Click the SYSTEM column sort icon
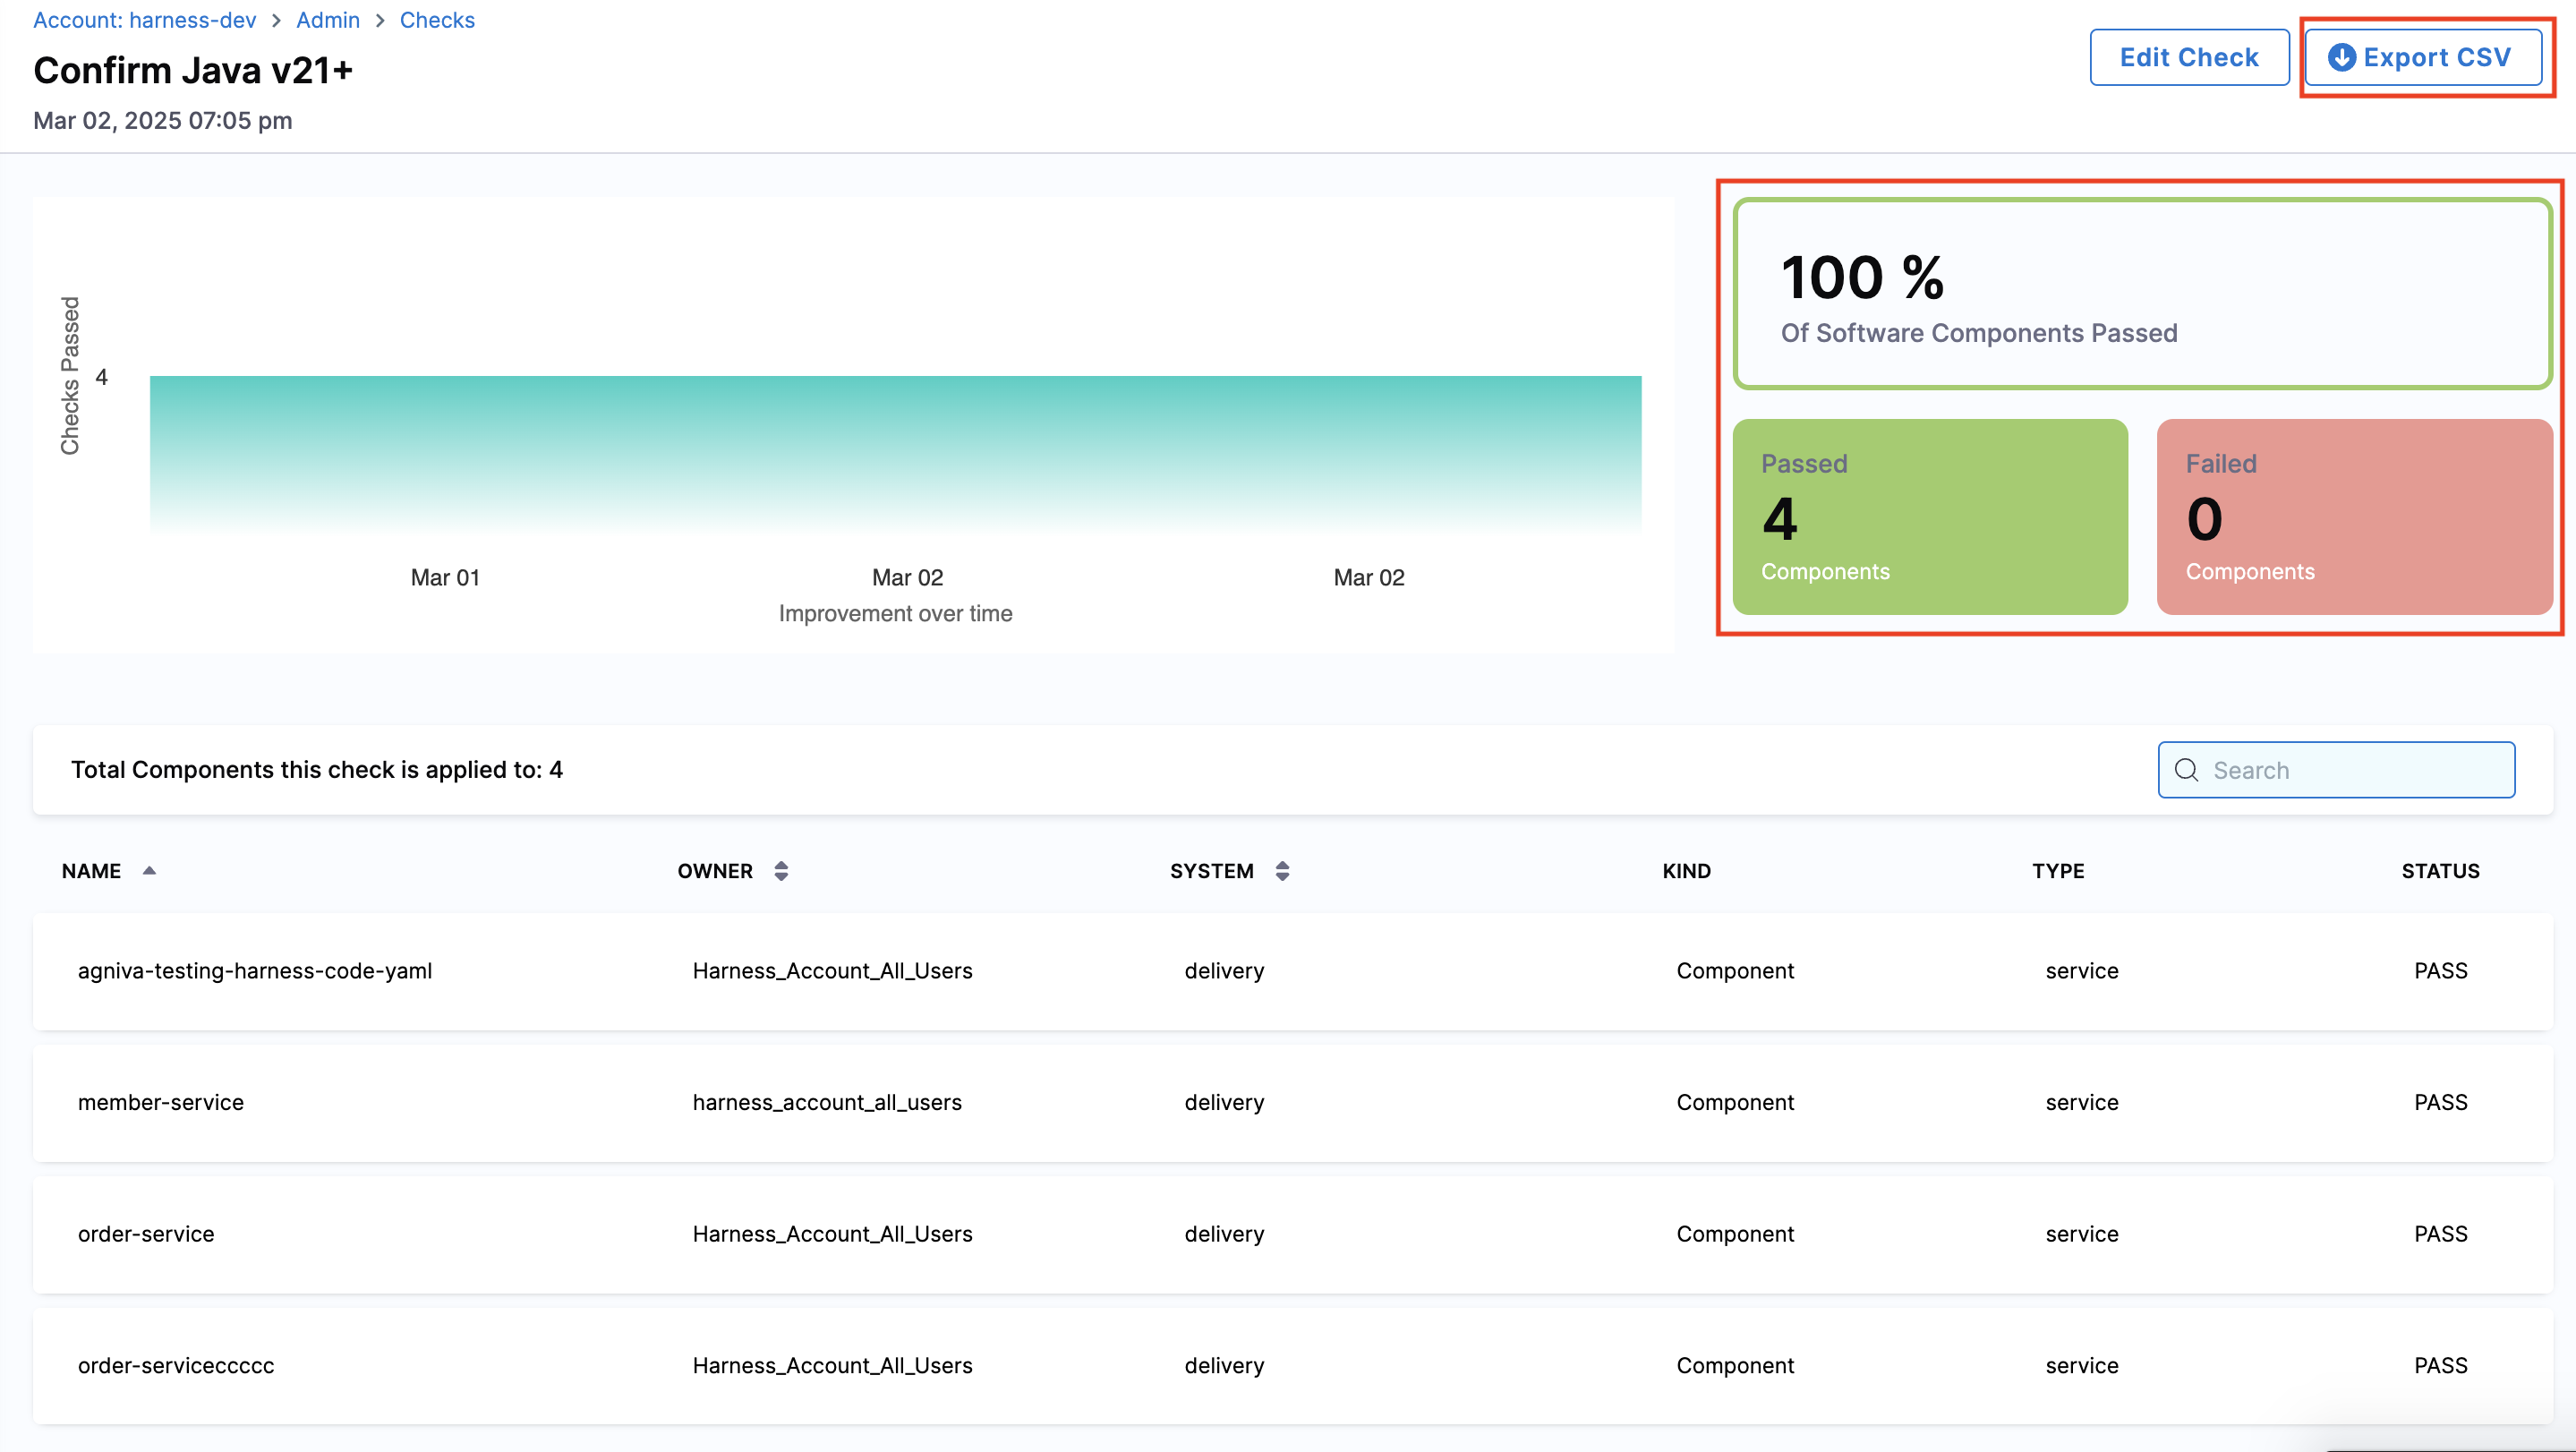2576x1452 pixels. 1282,871
